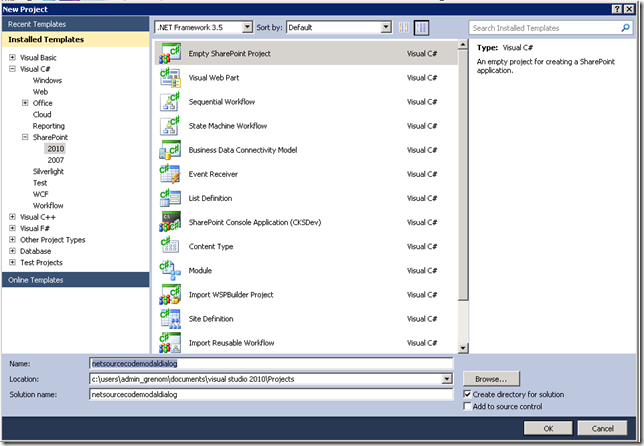Select the Silverlight category
This screenshot has height=446, width=644.
[48, 171]
